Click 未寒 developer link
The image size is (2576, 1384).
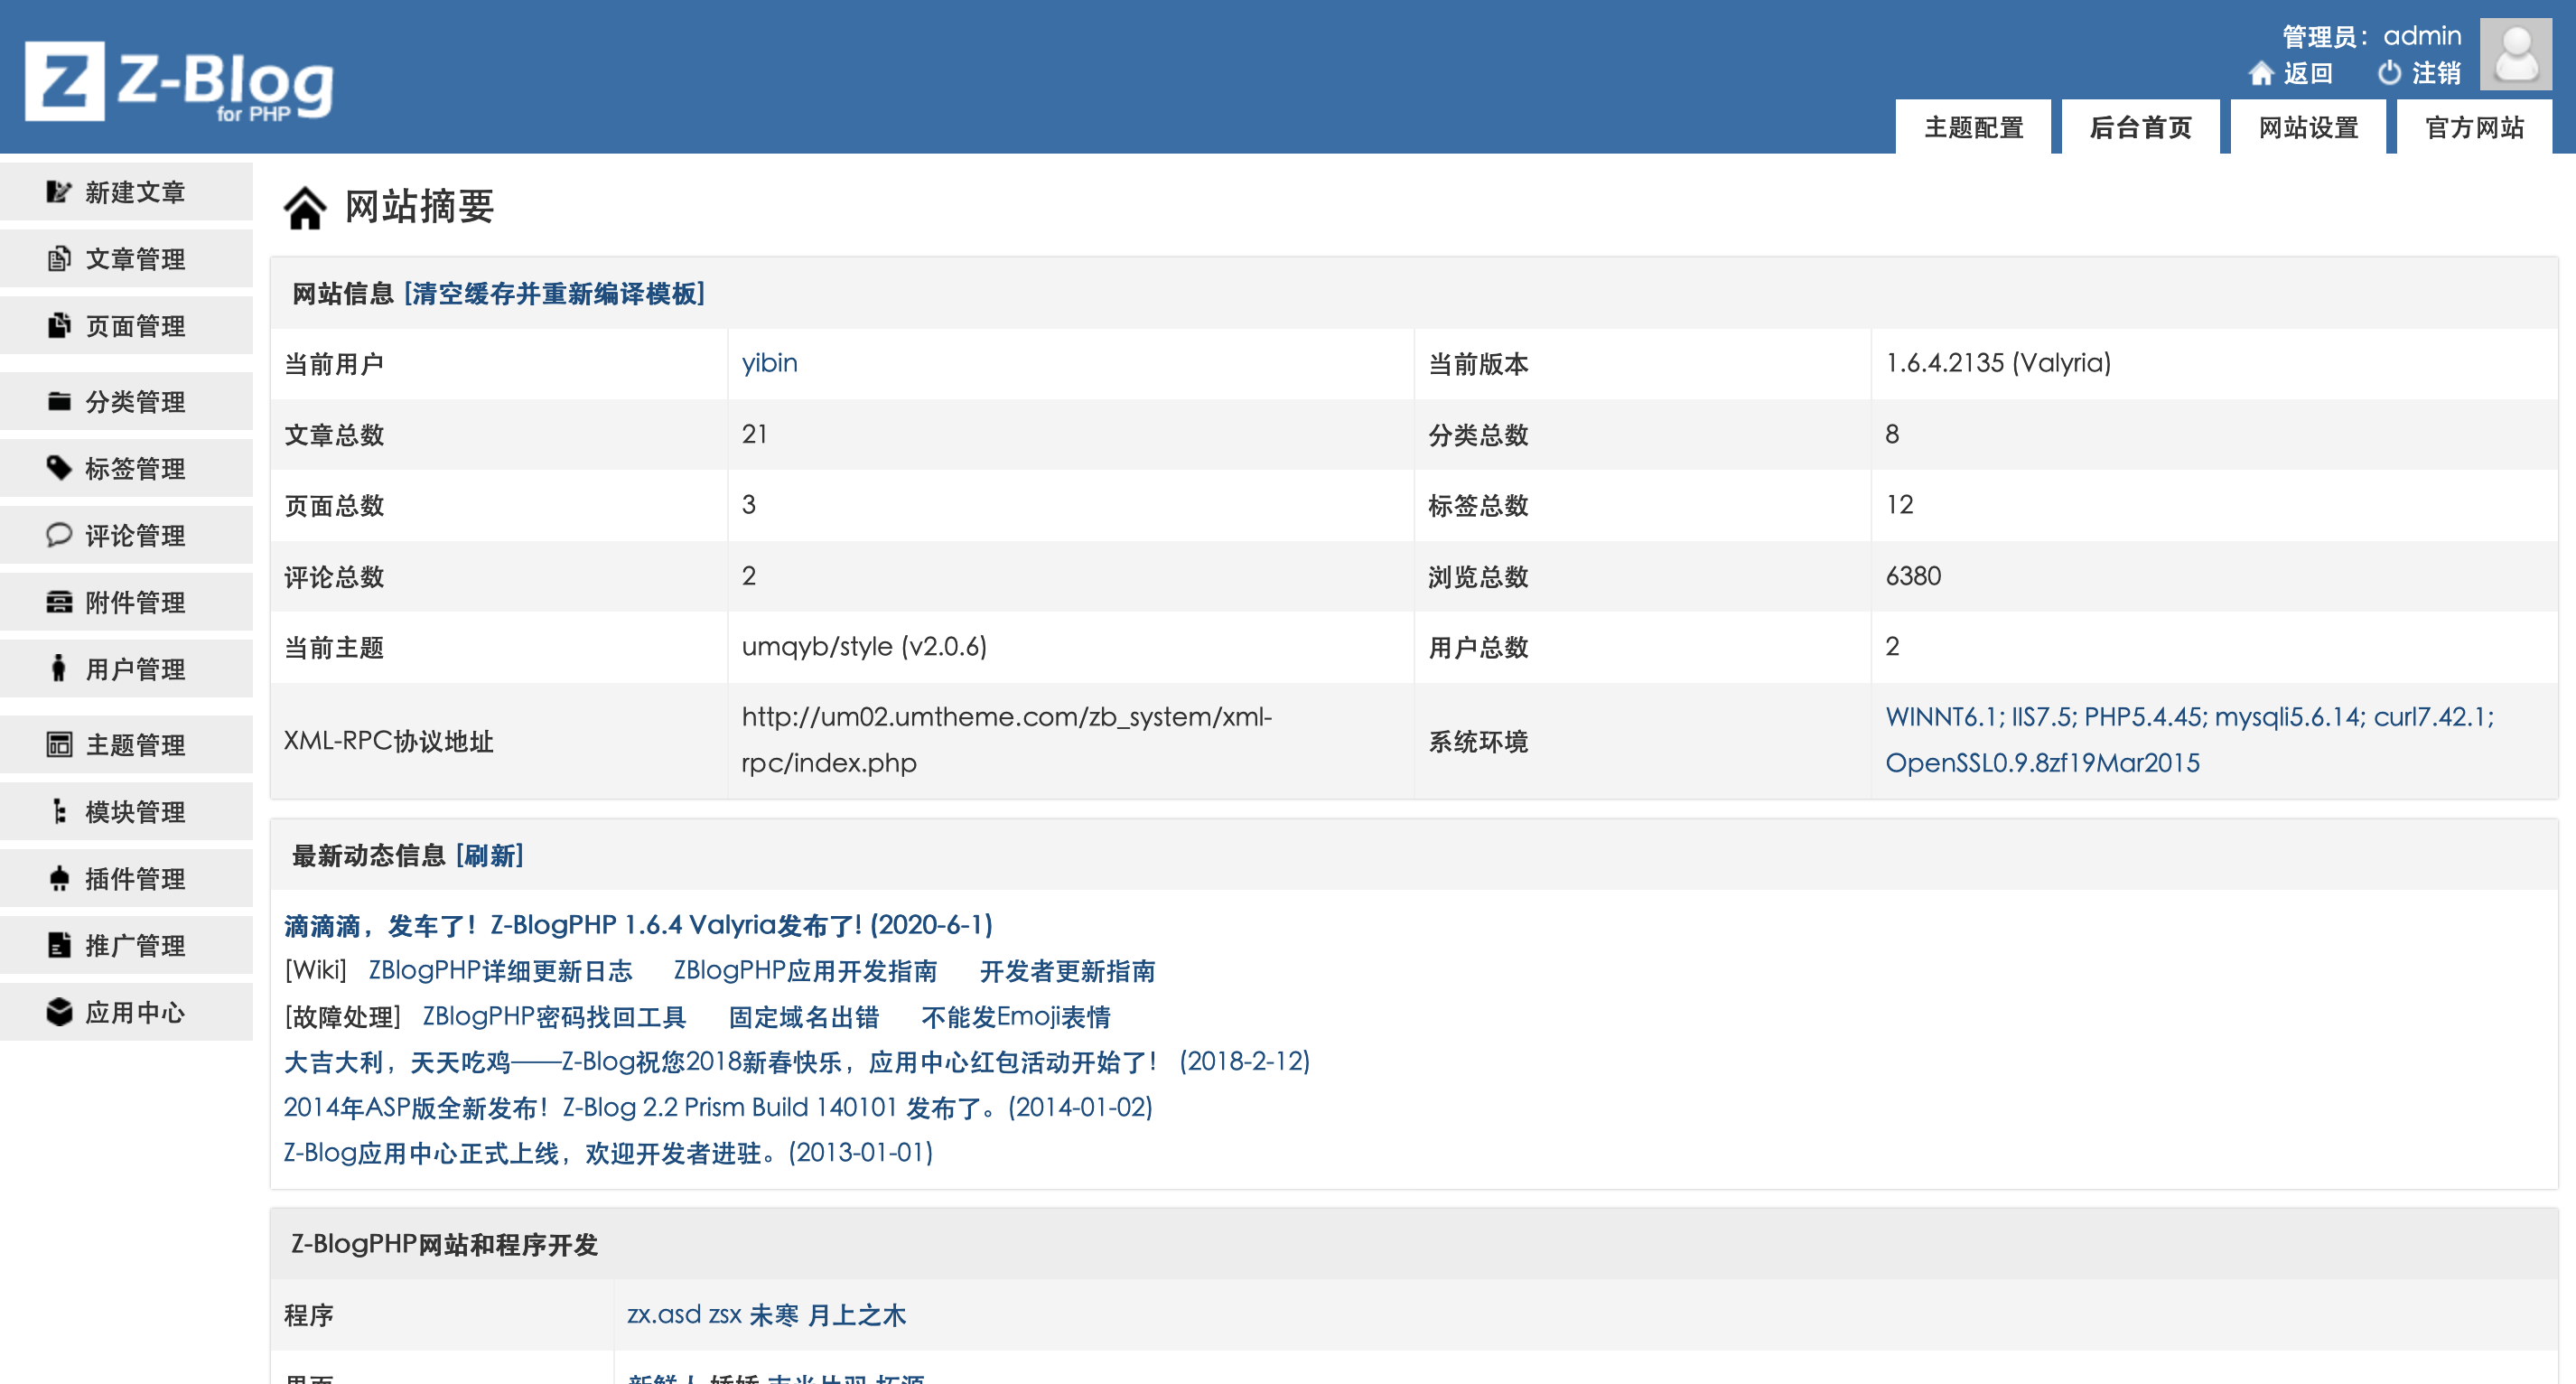point(774,1315)
